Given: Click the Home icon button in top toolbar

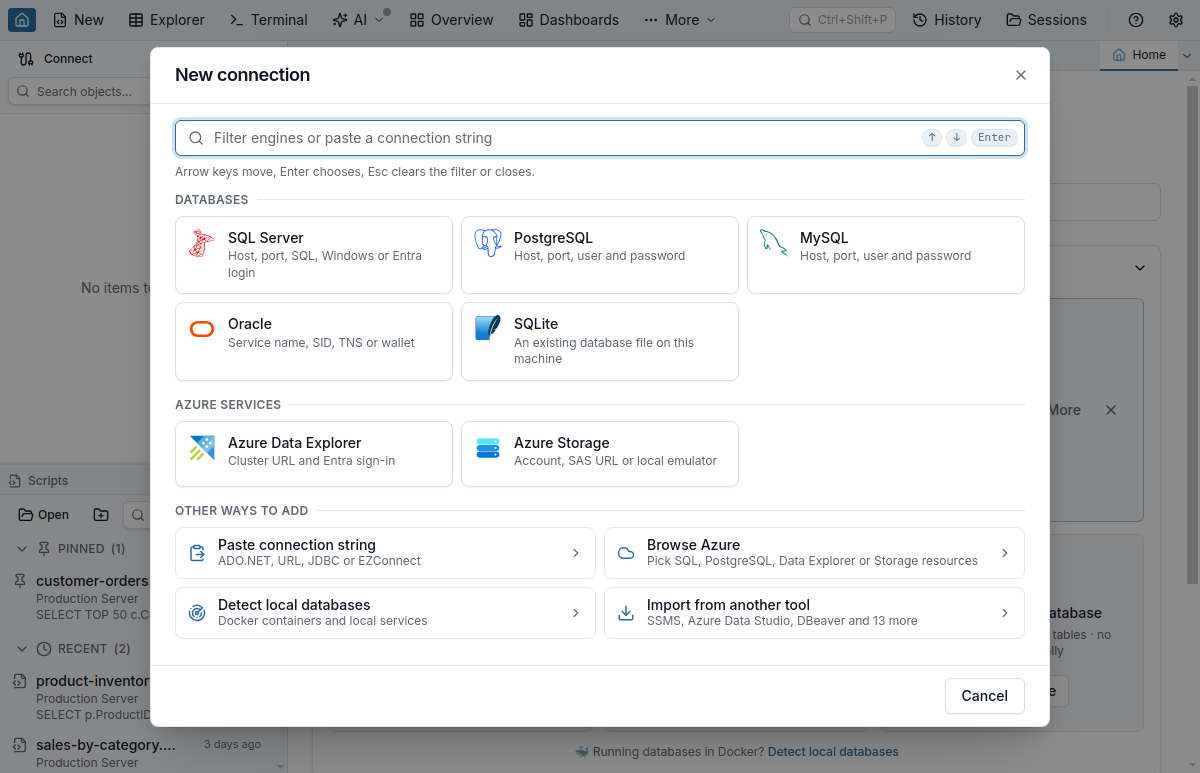Looking at the screenshot, I should (x=22, y=20).
